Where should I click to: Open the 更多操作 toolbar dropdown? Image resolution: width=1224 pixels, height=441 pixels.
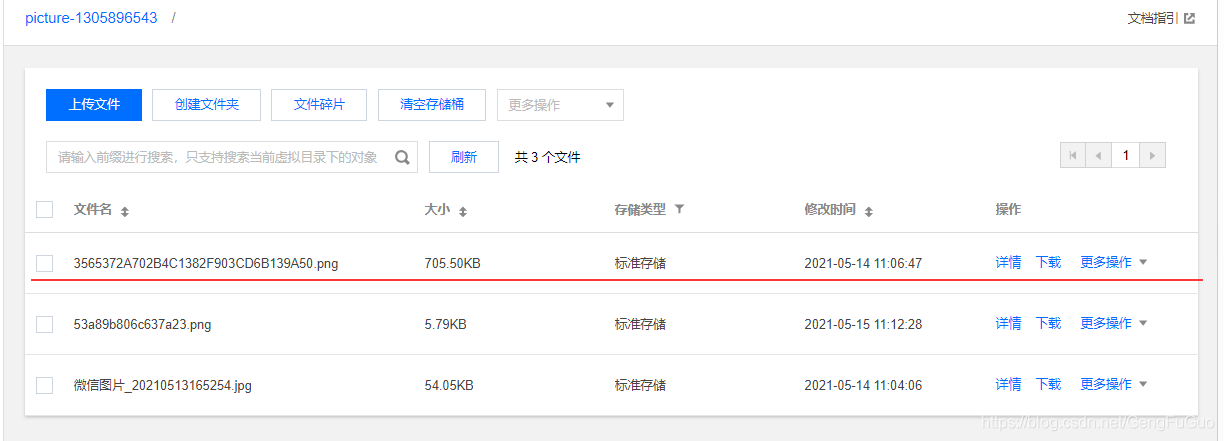pyautogui.click(x=560, y=105)
